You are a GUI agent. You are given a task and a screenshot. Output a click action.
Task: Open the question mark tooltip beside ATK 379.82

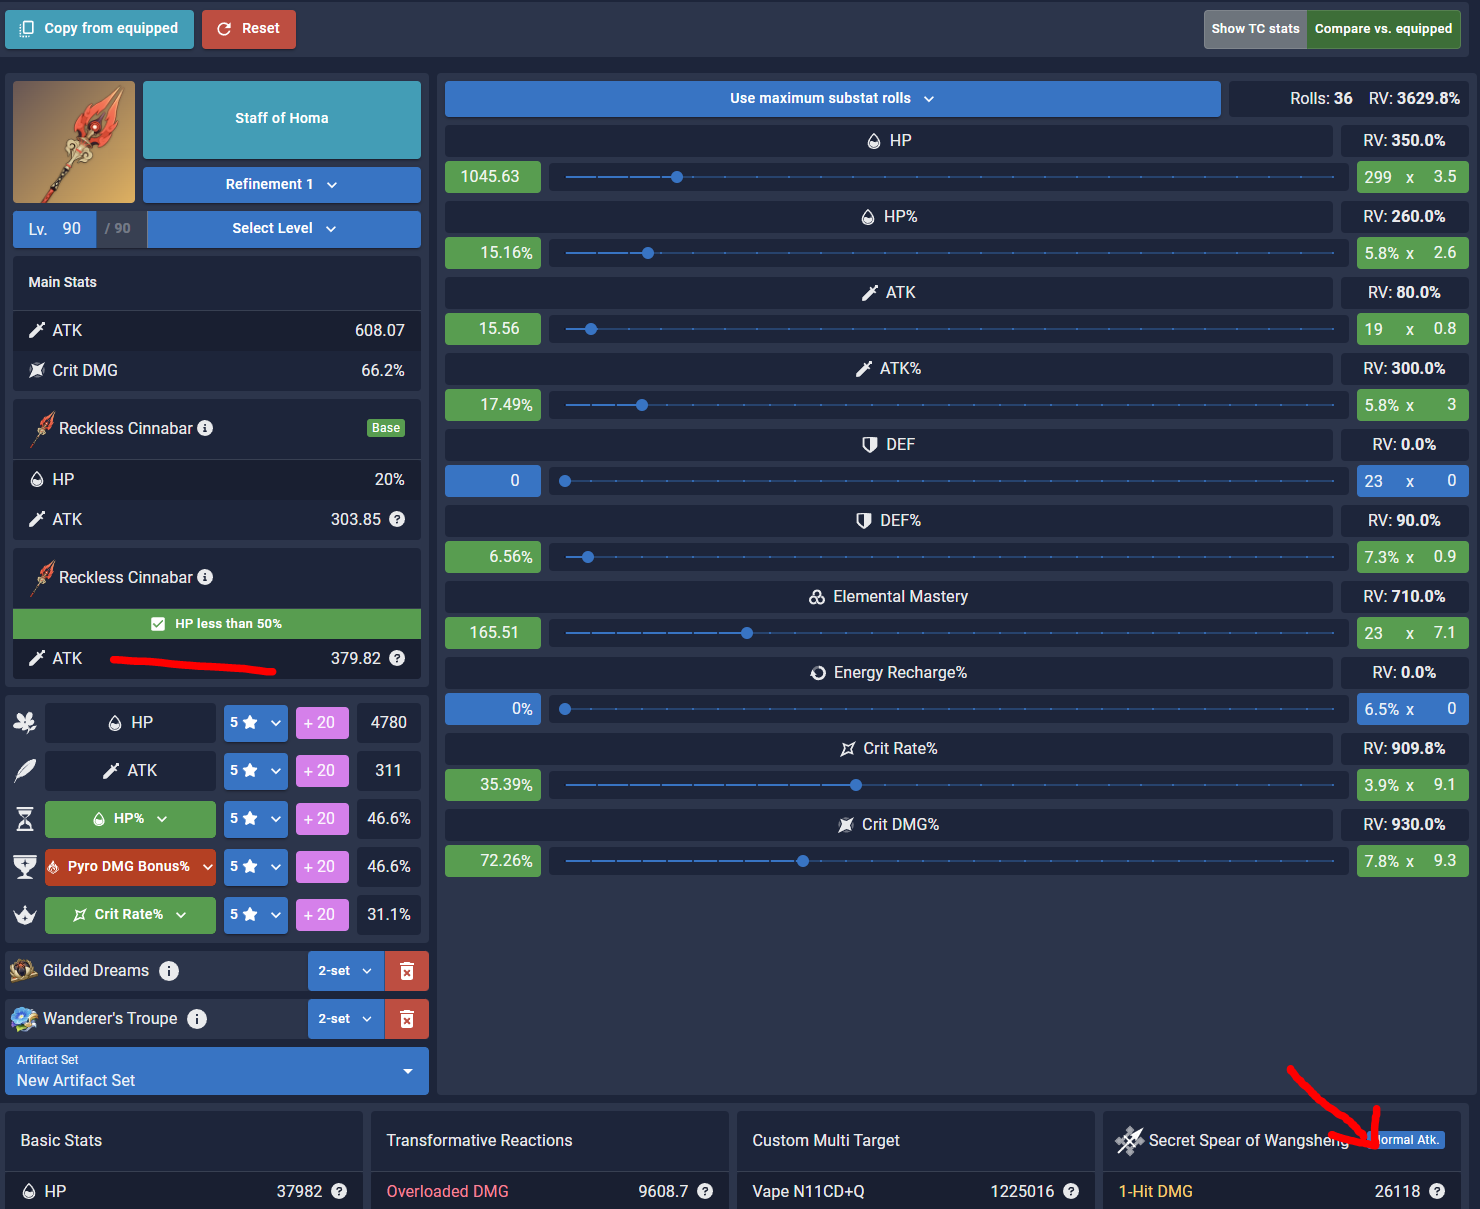tap(397, 658)
